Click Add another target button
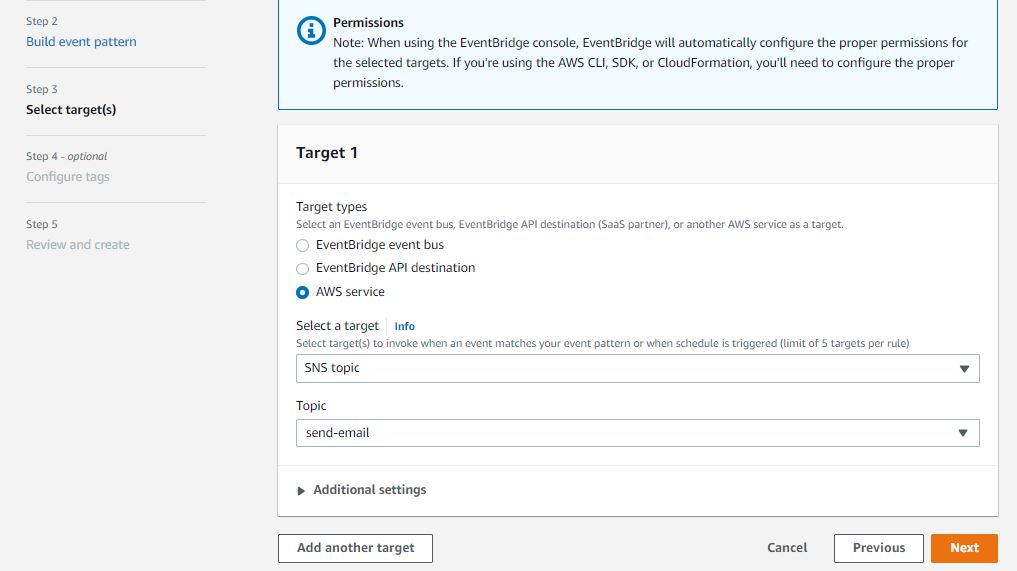1017x571 pixels. 355,548
